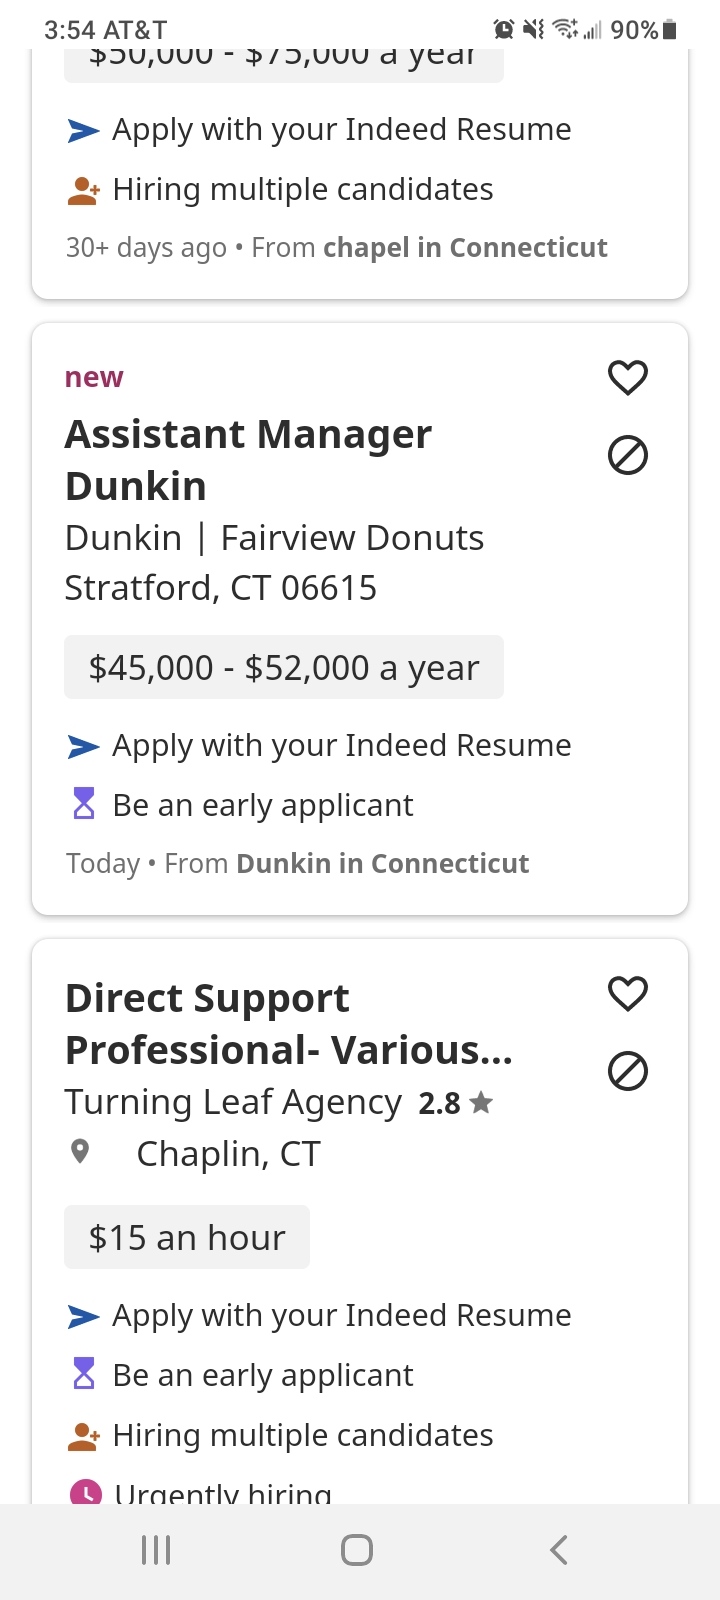Screen dimensions: 720x1600
Task: Tap the Turning Leaf hiring multiple candidates icon
Action: pyautogui.click(x=83, y=1436)
